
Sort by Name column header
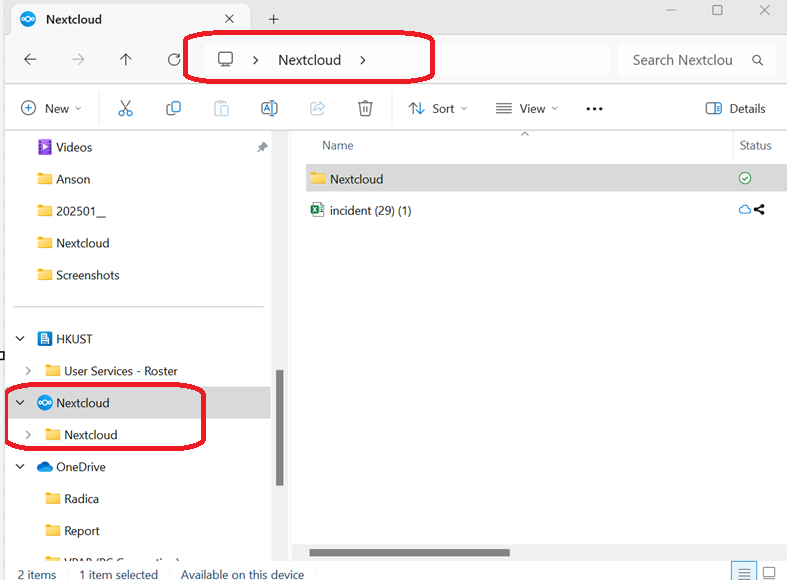[338, 145]
